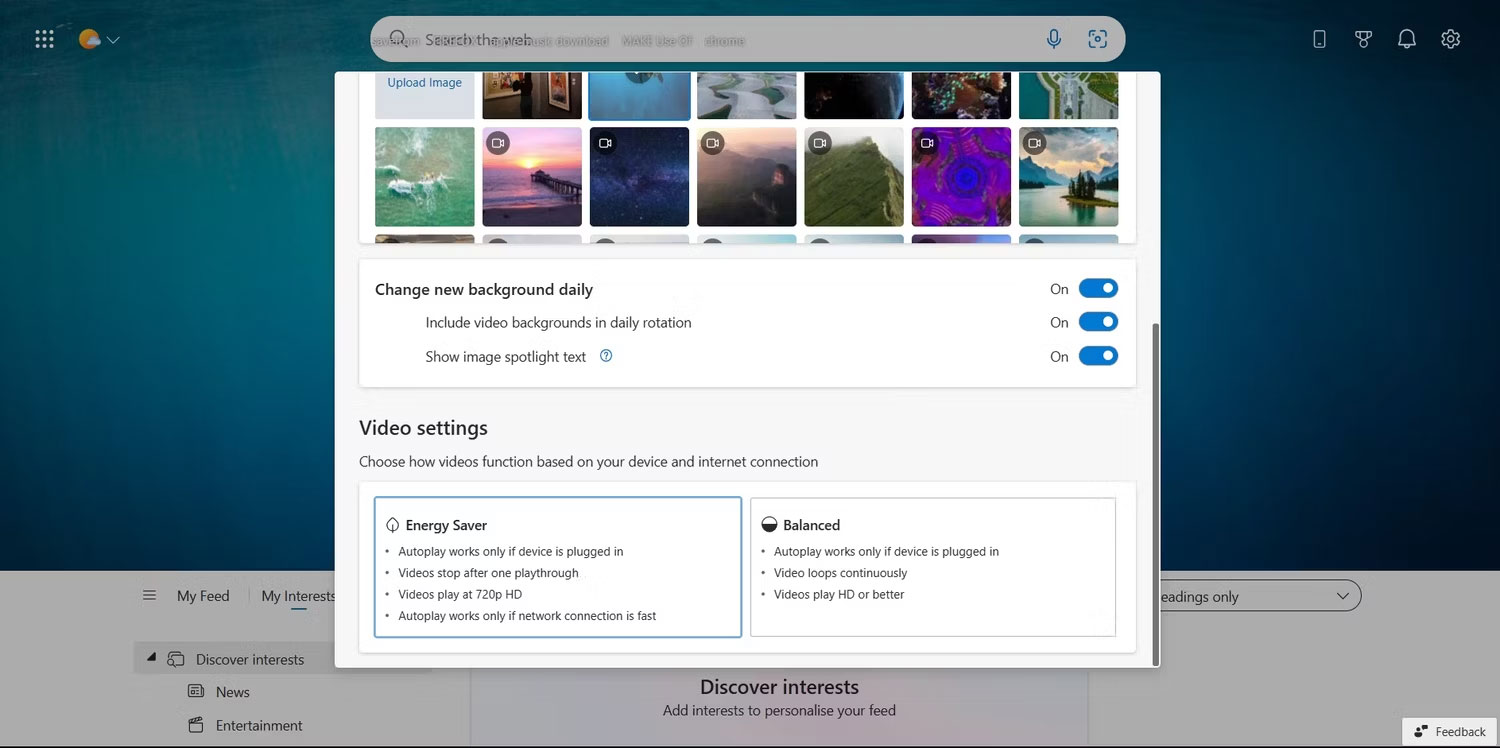The image size is (1500, 748).
Task: Turn off Show image spotlight text
Action: tap(1098, 356)
